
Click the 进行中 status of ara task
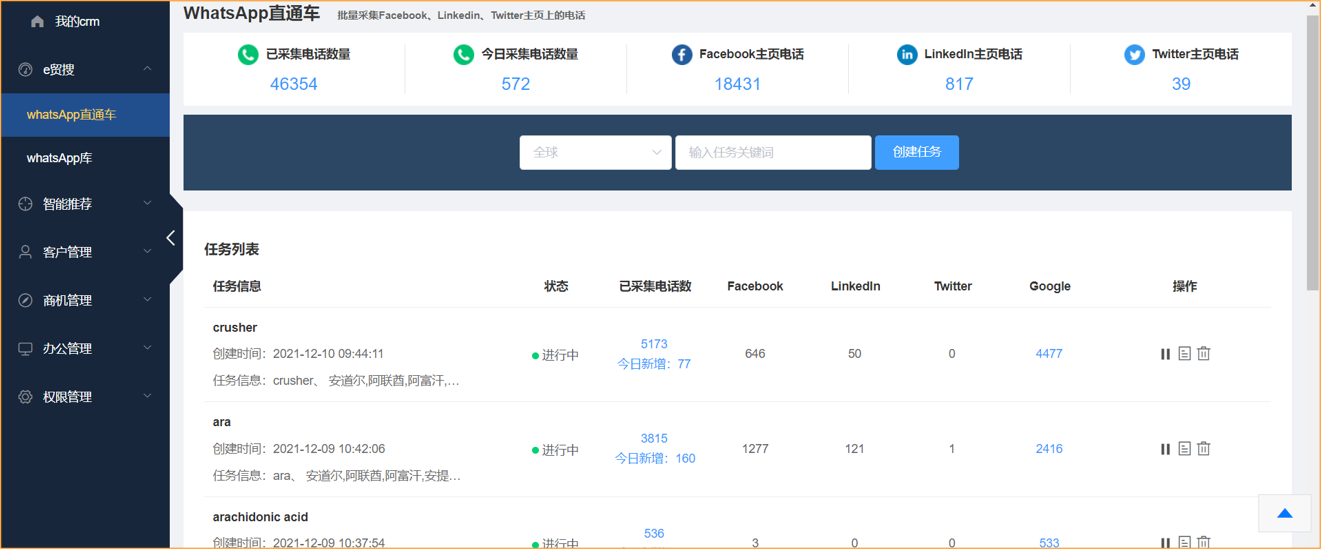555,450
